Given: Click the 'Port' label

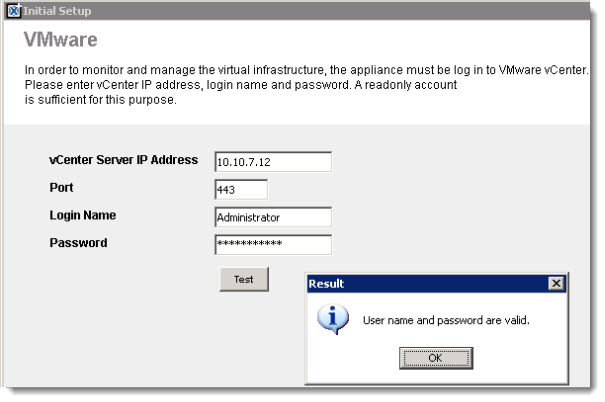Looking at the screenshot, I should (x=61, y=187).
